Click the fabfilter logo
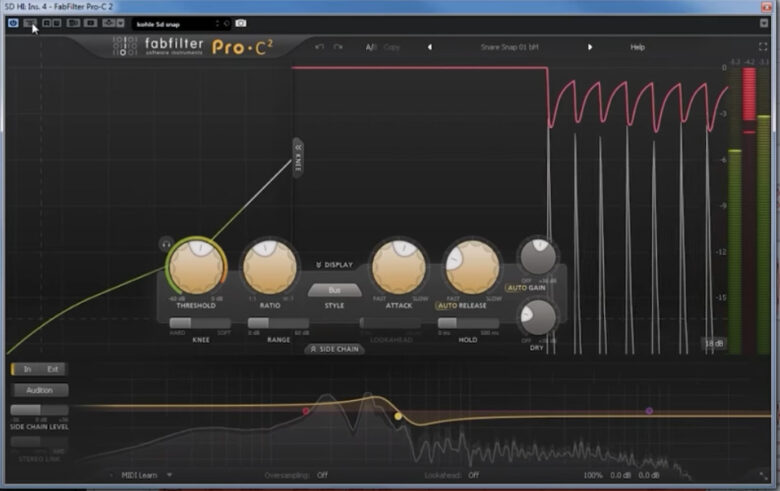780x491 pixels. [x=158, y=46]
